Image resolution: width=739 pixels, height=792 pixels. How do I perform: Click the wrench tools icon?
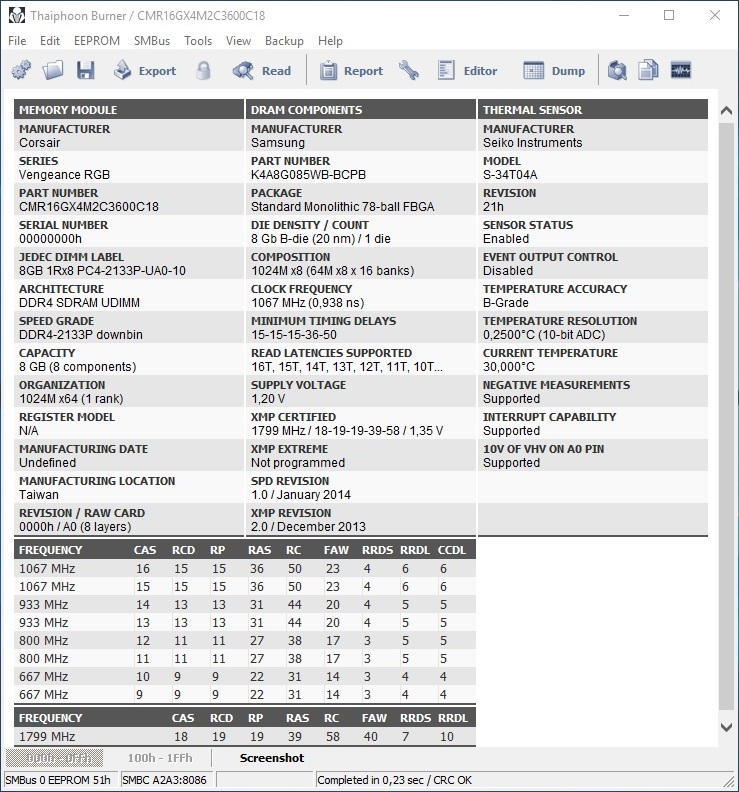tap(409, 70)
